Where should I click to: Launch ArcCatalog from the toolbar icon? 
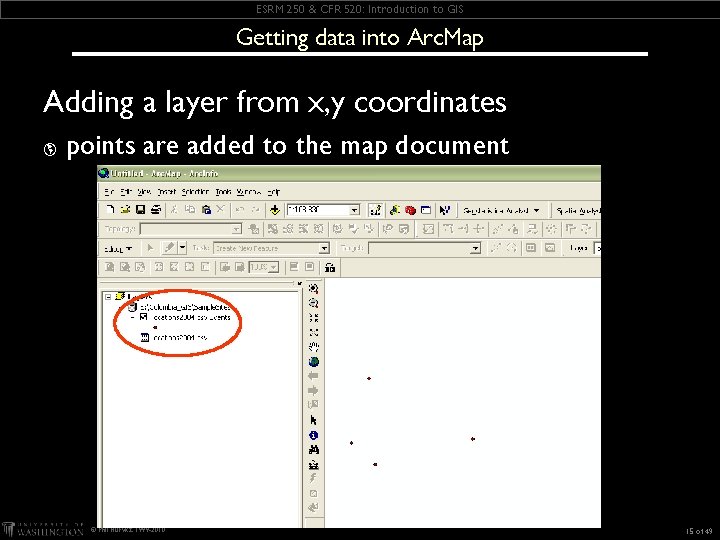(394, 210)
